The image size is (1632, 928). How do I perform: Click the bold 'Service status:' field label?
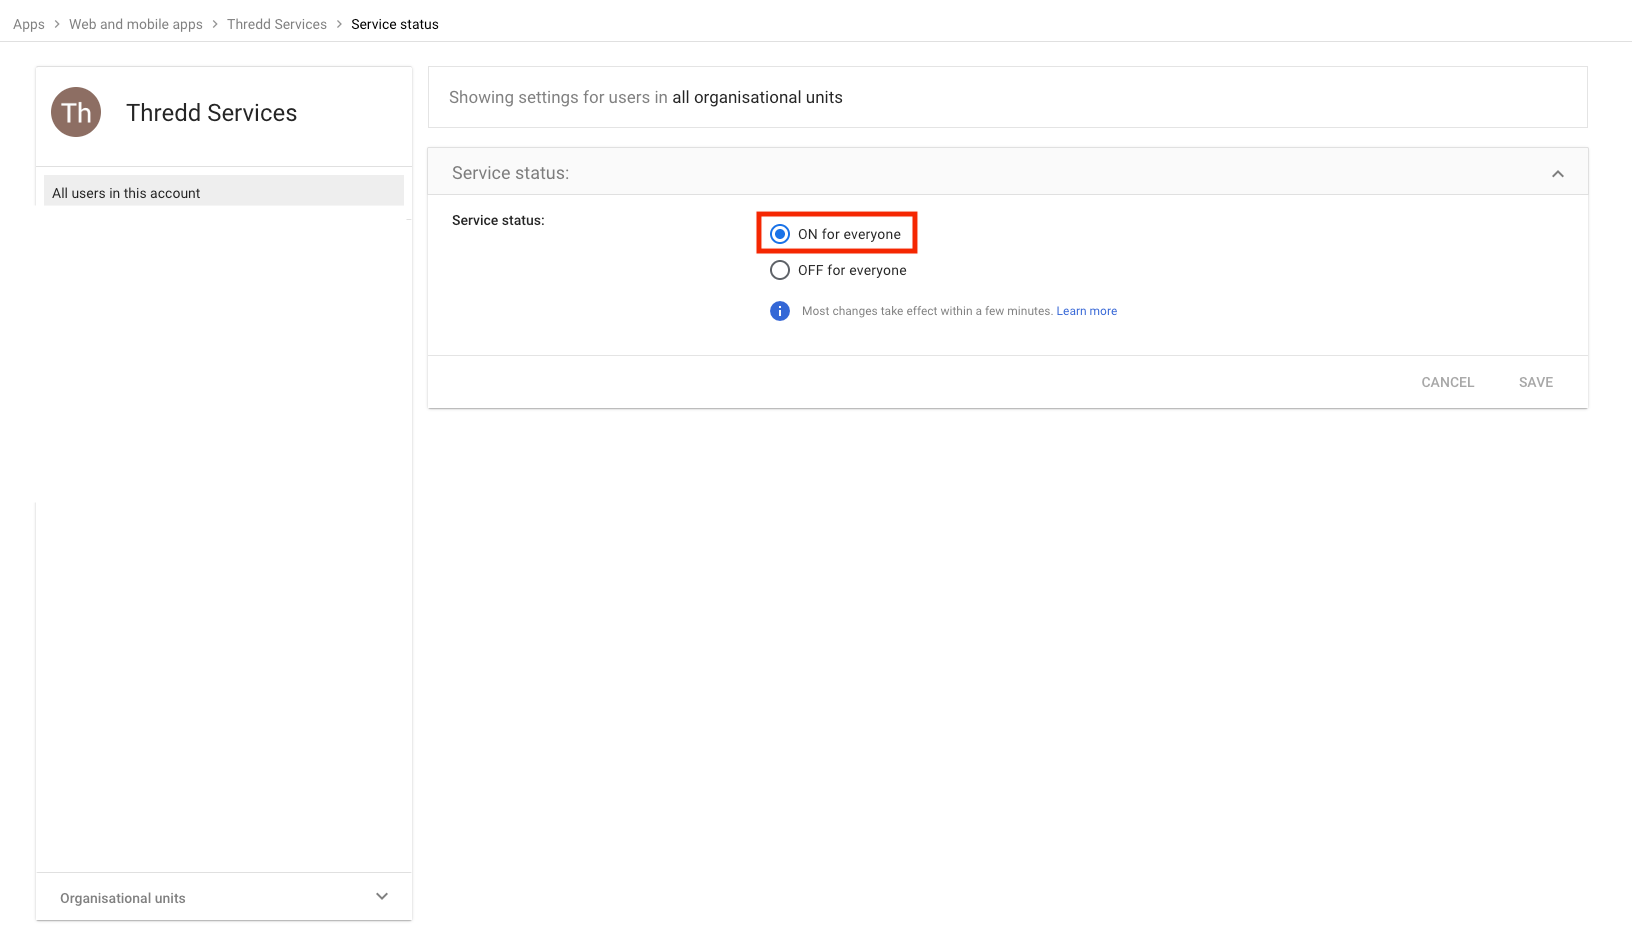(x=498, y=220)
